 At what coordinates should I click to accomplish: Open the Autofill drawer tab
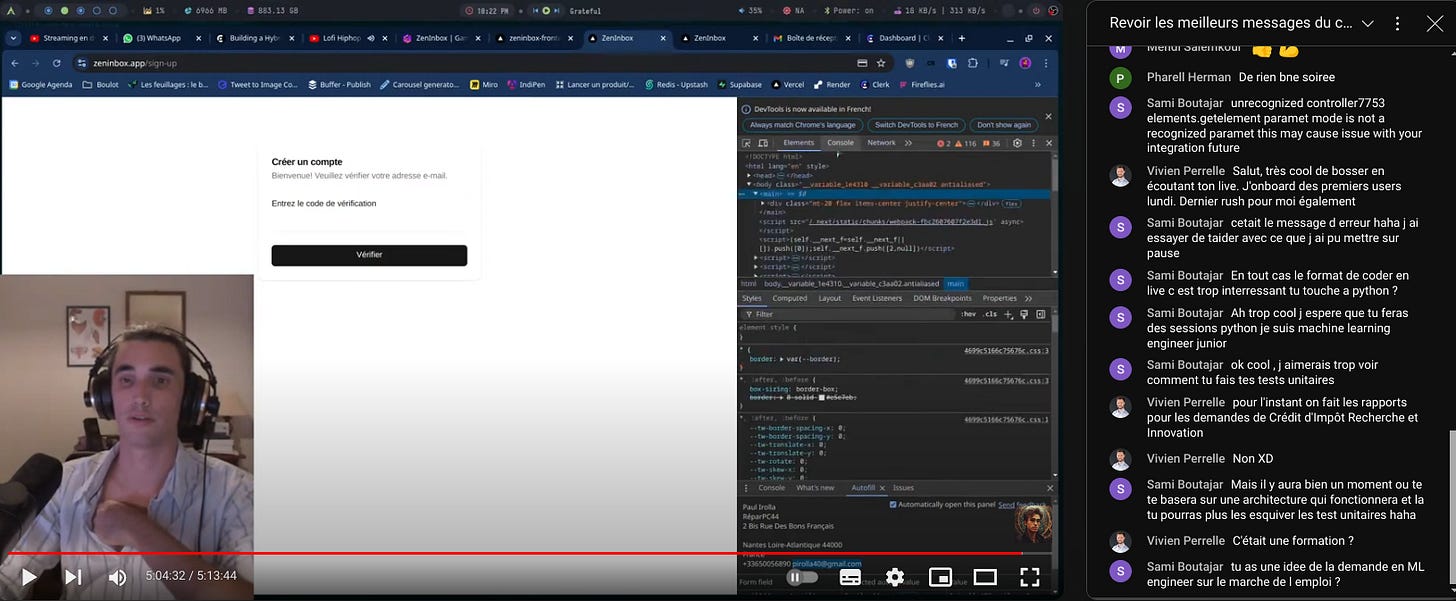click(863, 488)
